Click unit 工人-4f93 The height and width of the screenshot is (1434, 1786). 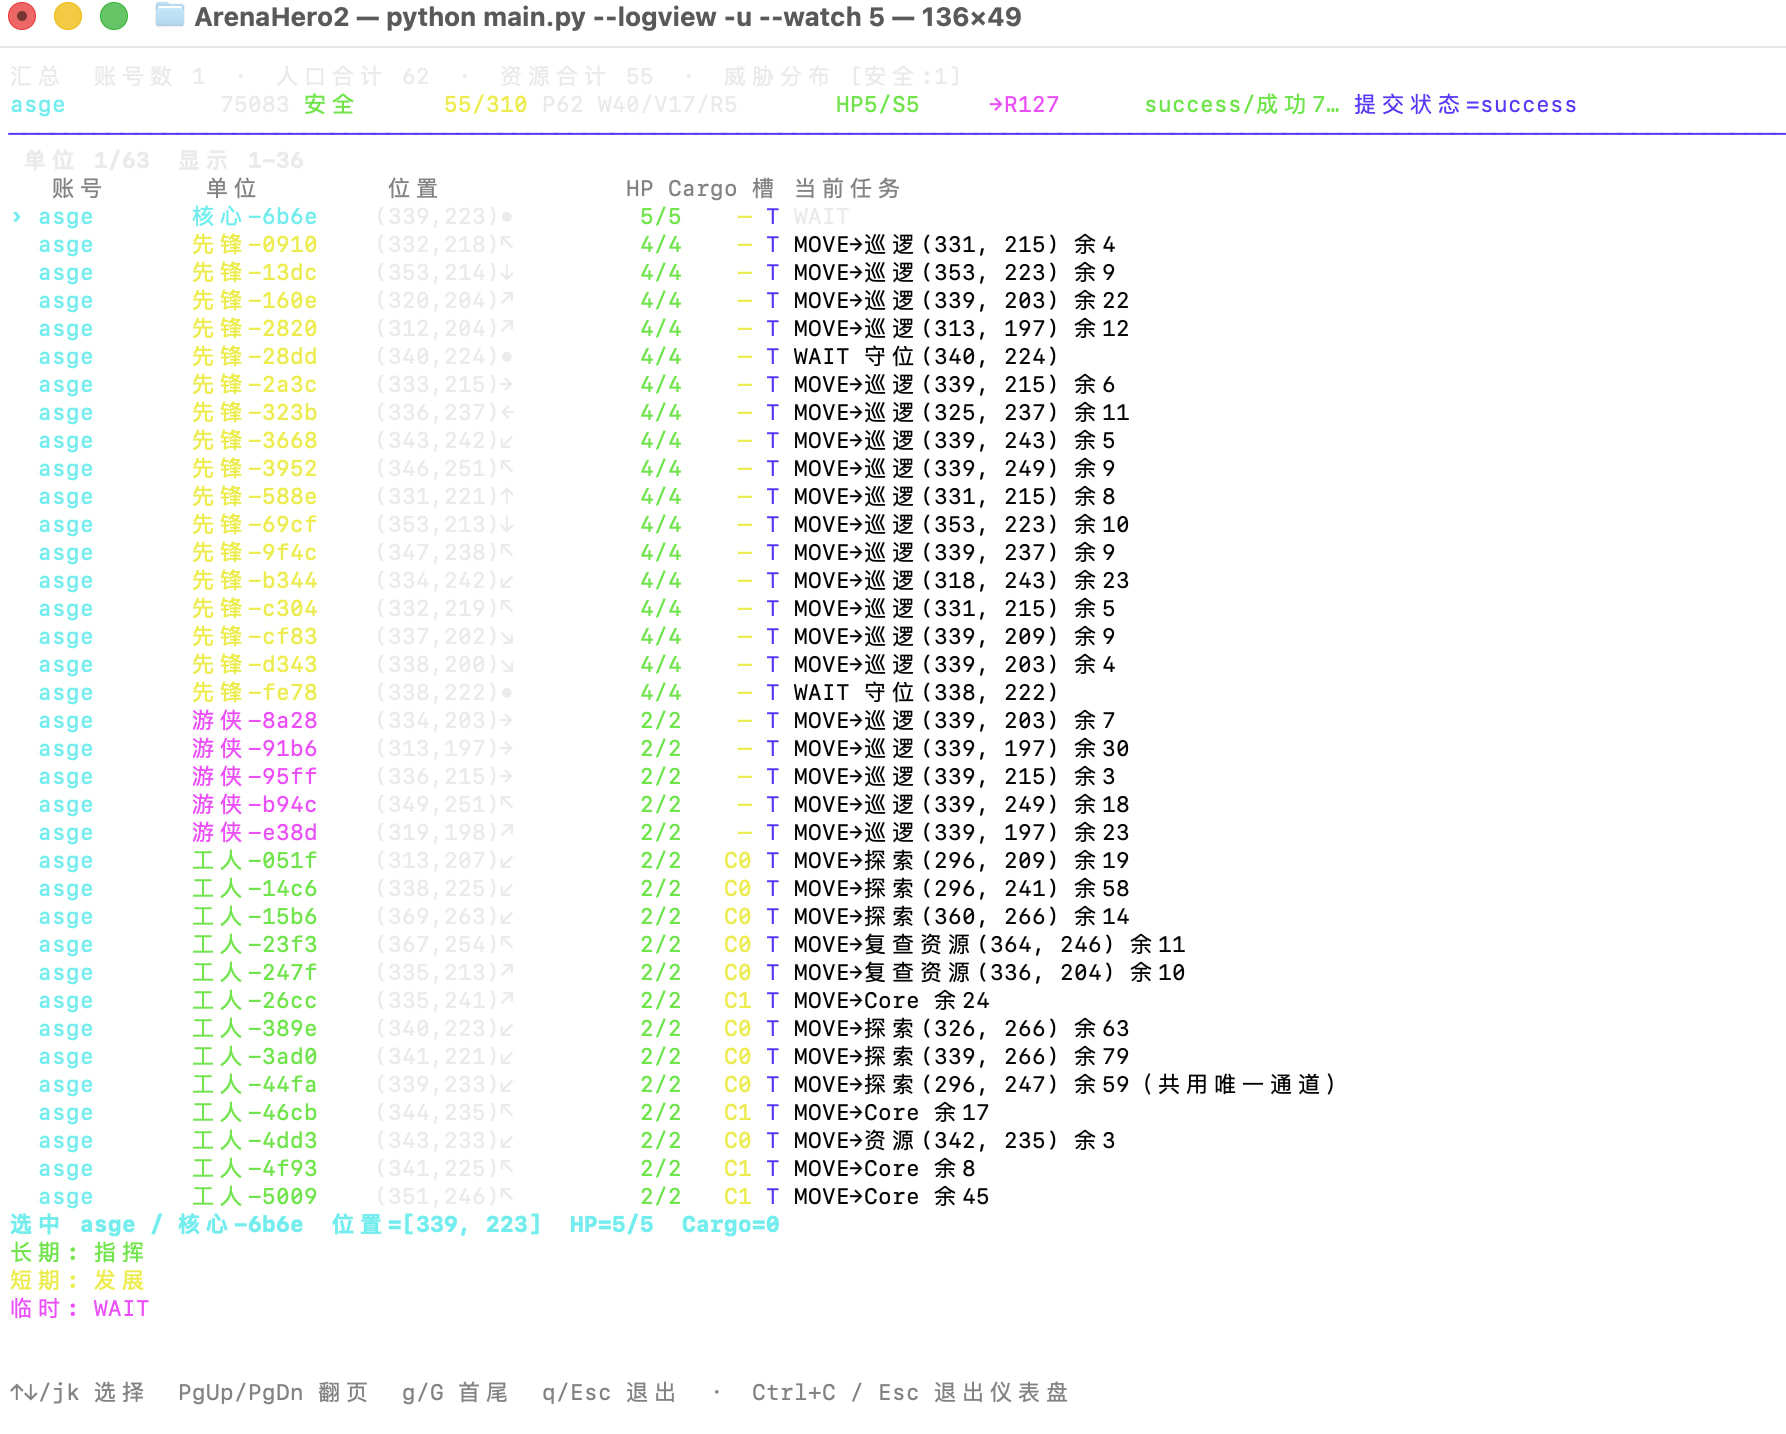click(254, 1168)
